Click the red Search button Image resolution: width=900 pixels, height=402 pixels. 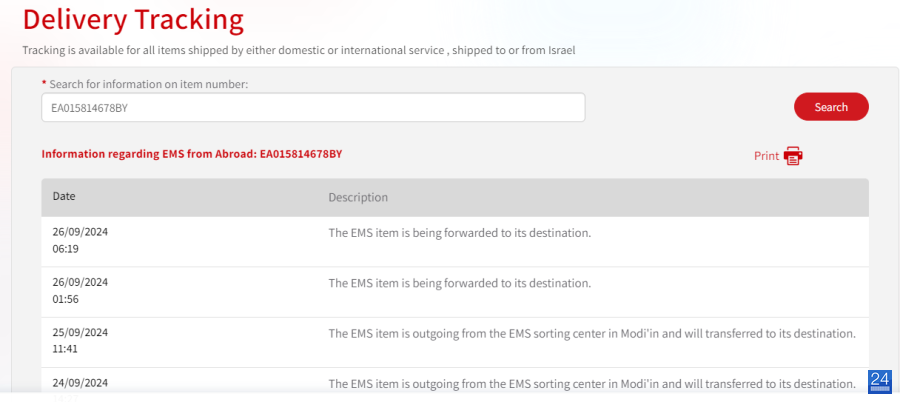click(831, 107)
